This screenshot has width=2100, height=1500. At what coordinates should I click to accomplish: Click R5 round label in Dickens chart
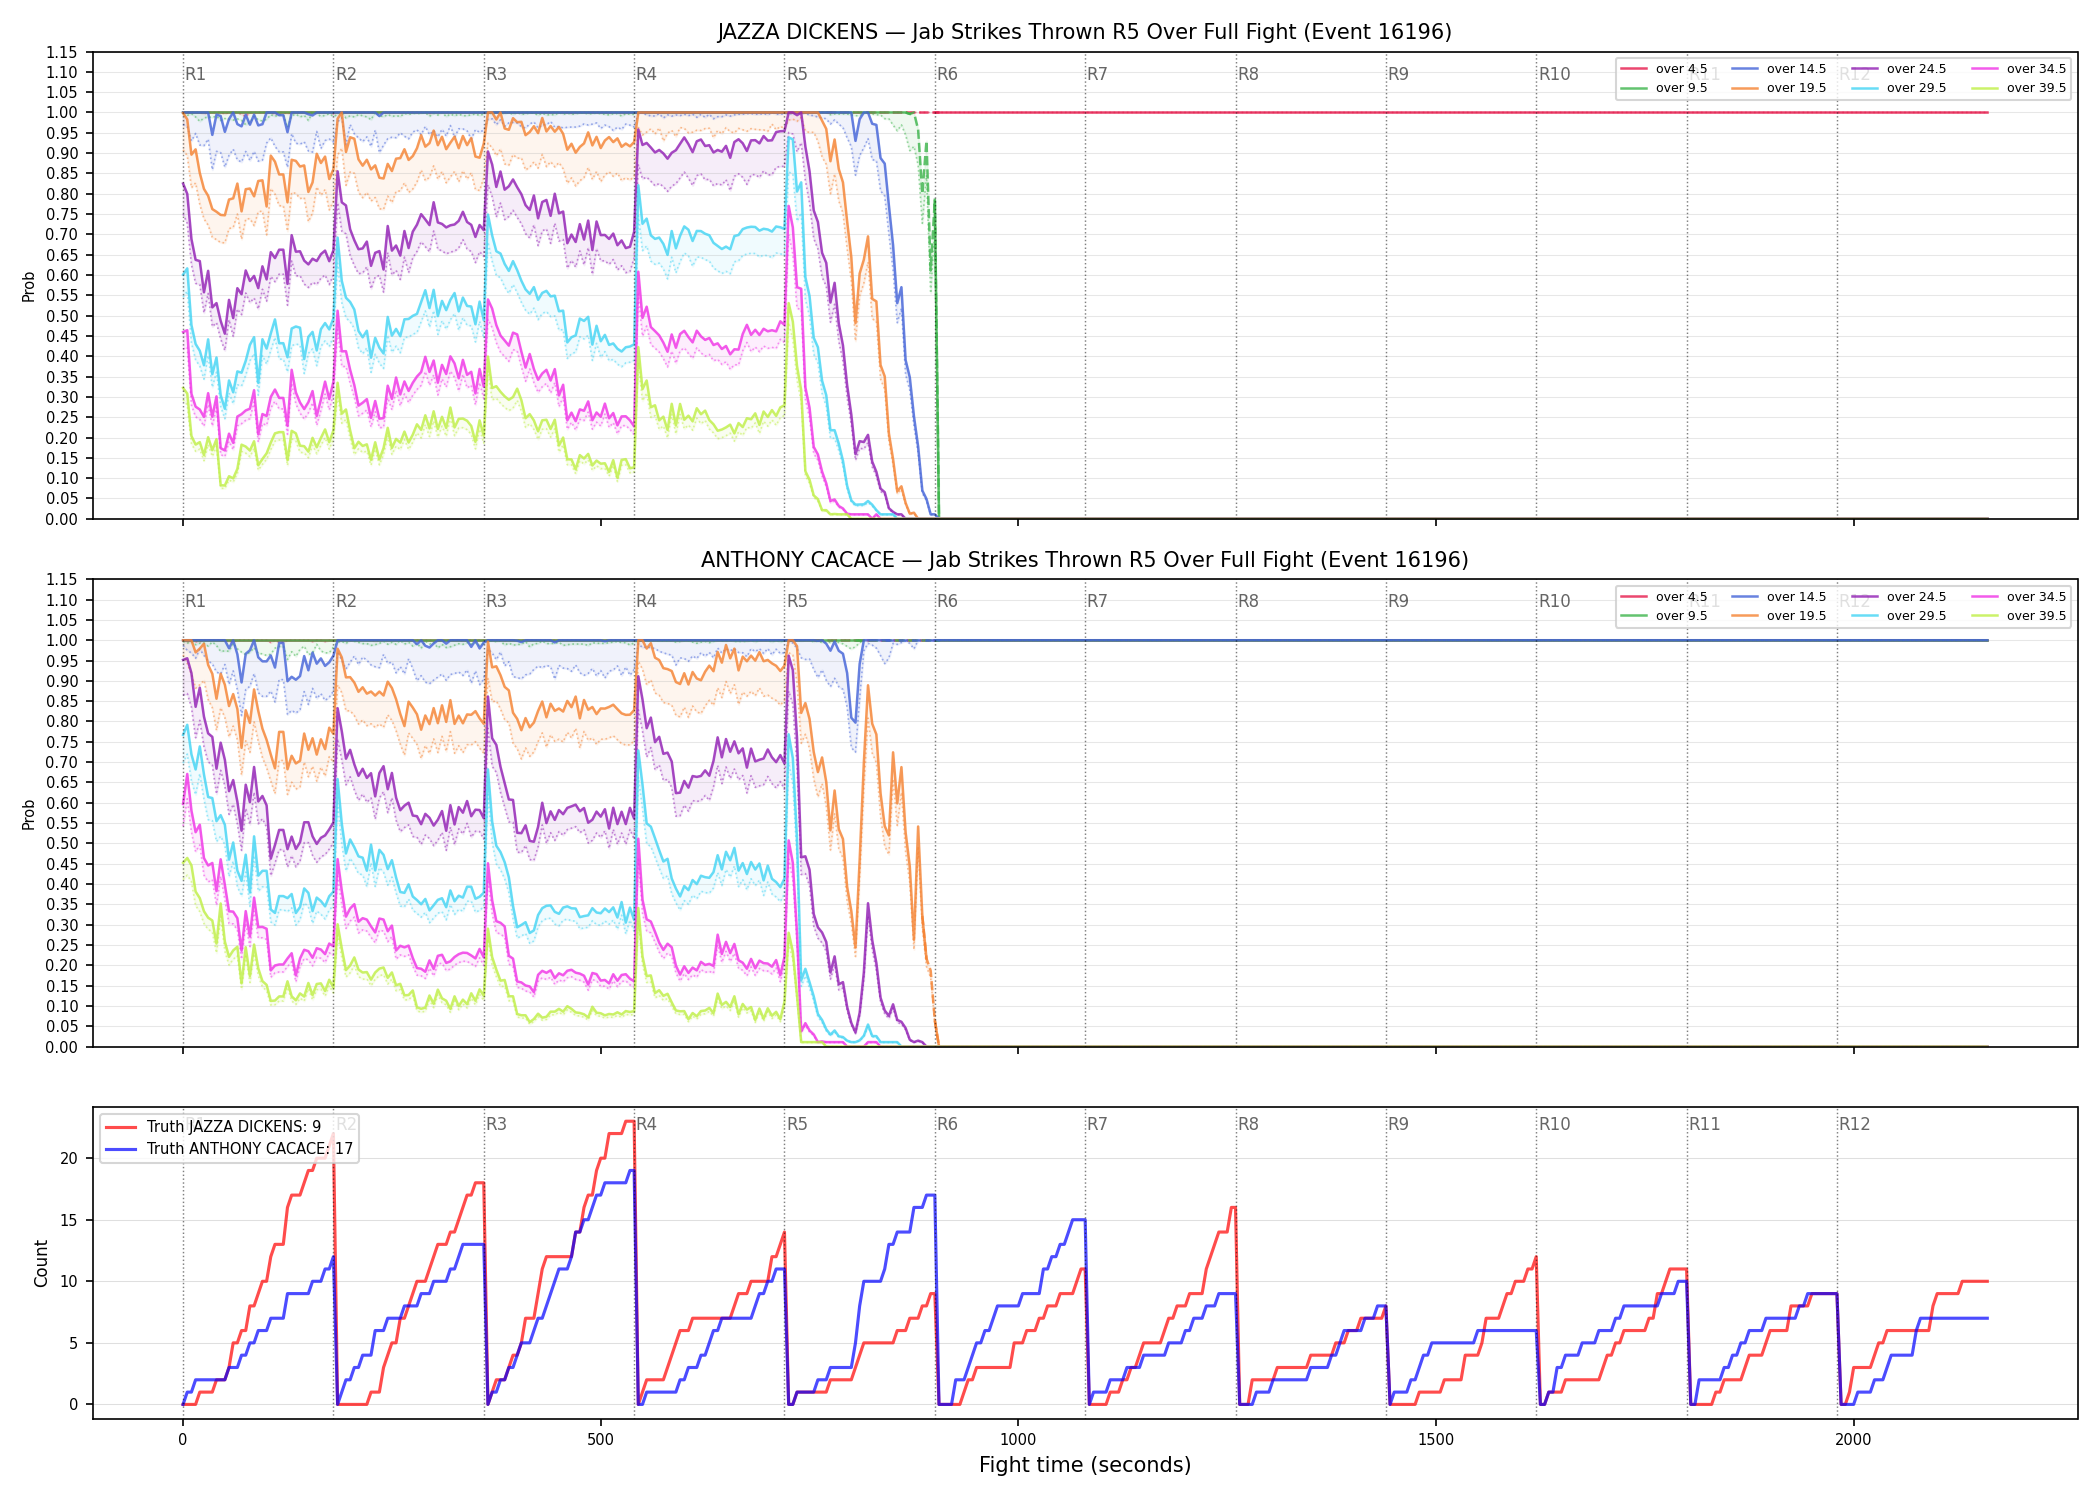(x=797, y=74)
